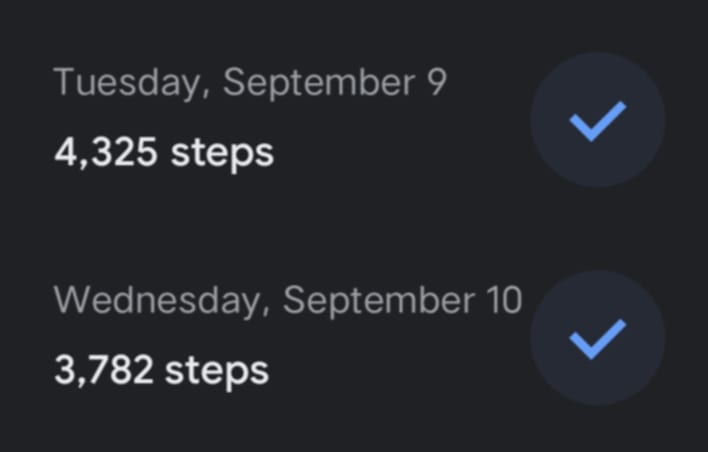Open the Wednesday, September 10 entry

[287, 336]
